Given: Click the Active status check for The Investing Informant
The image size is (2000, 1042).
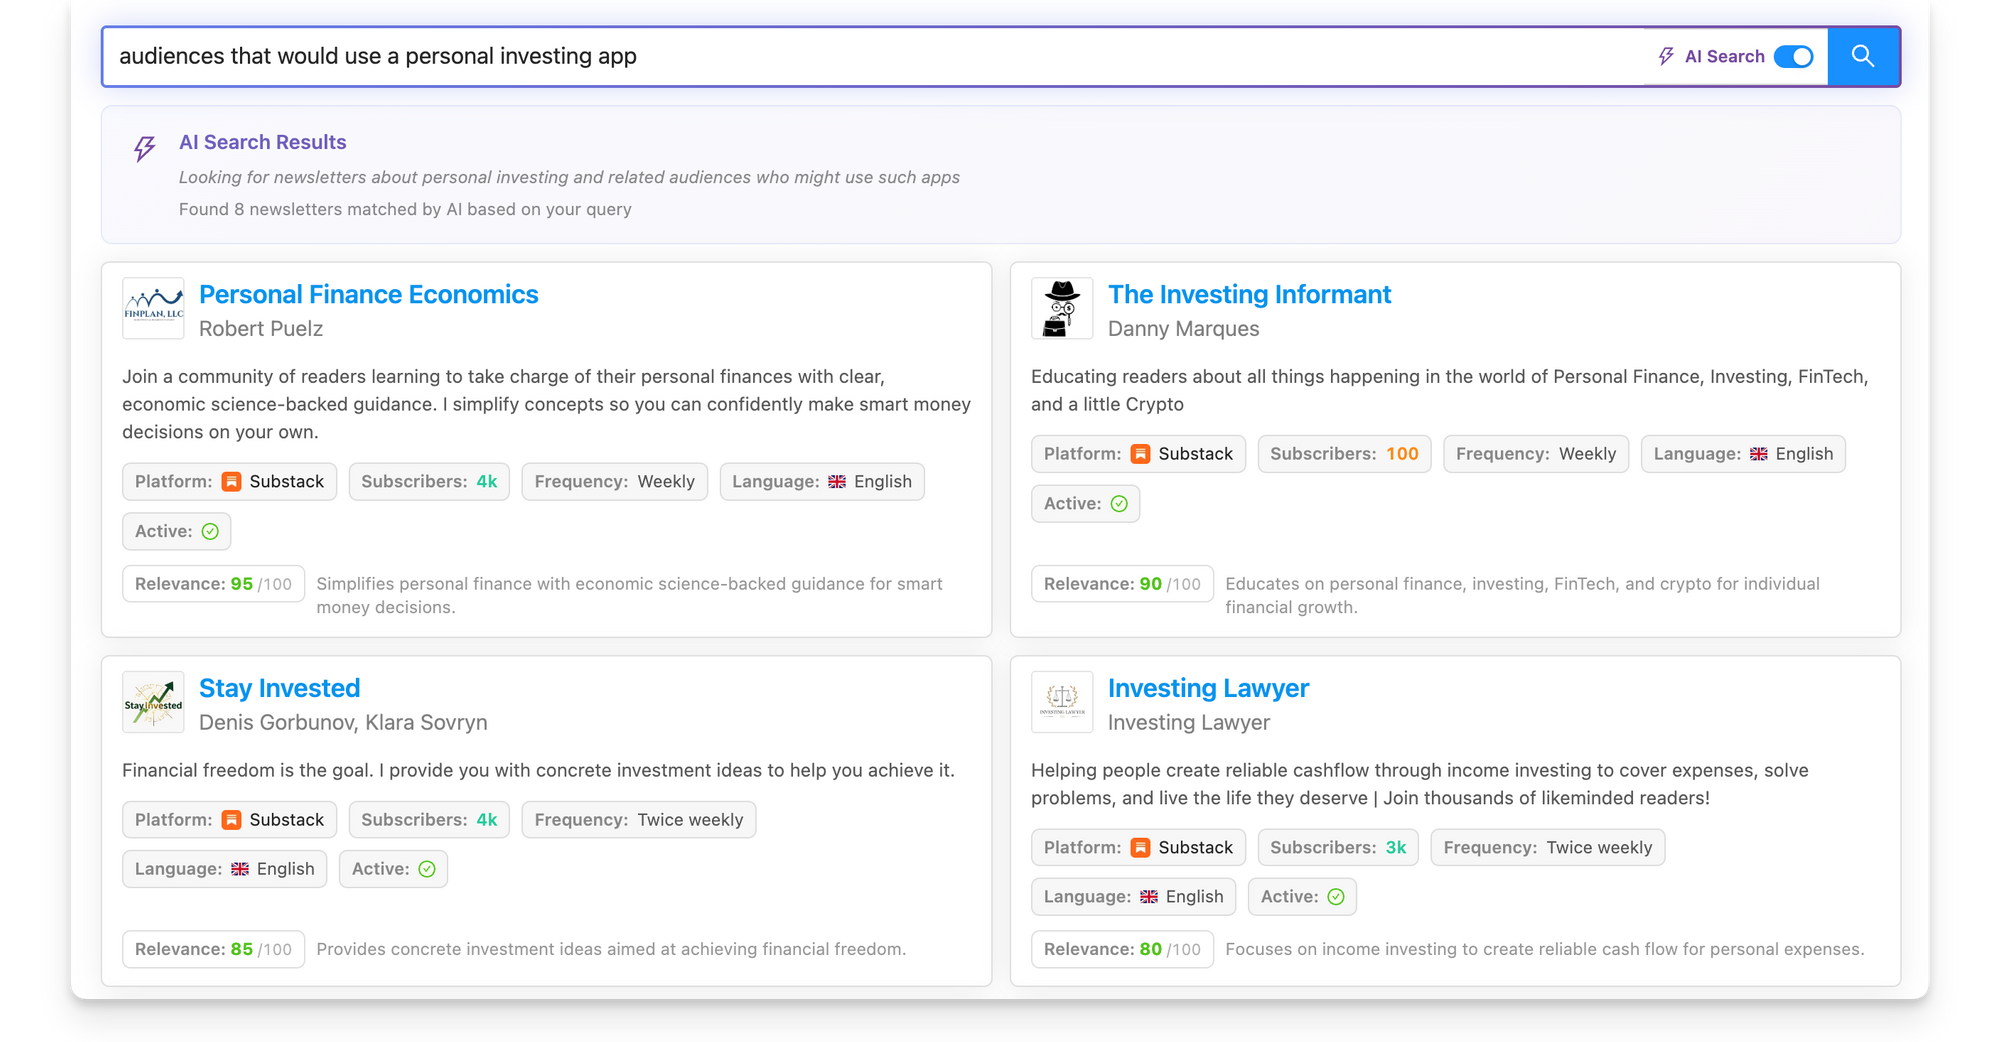Looking at the screenshot, I should click(1119, 503).
